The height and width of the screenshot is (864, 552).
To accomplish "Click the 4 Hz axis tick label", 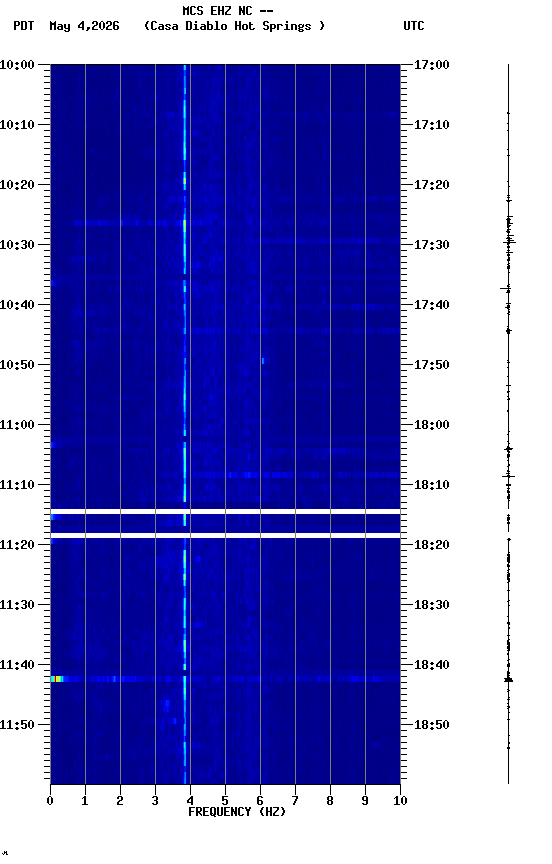I will click(190, 801).
